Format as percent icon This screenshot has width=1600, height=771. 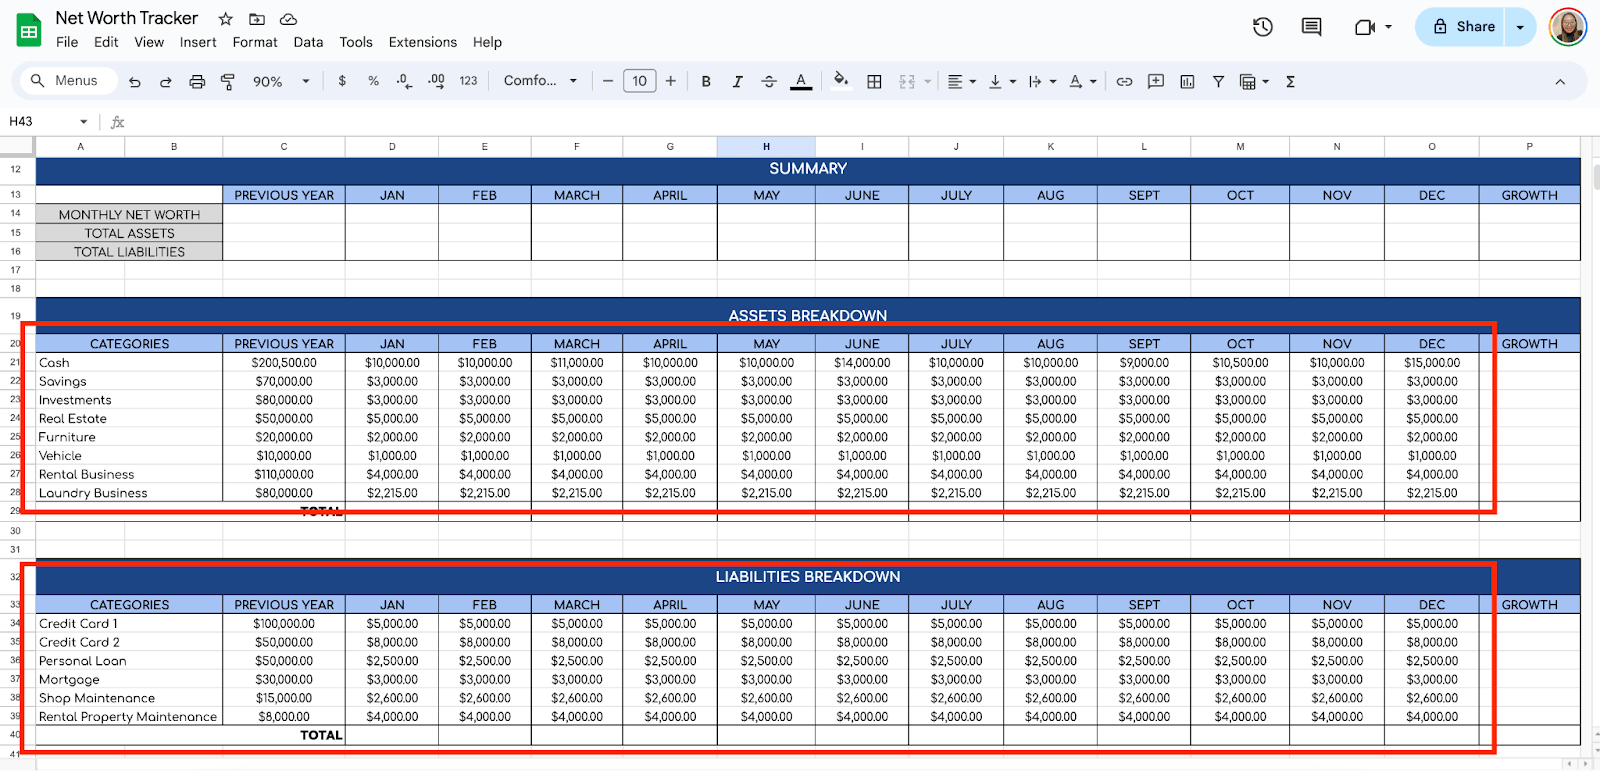point(373,81)
